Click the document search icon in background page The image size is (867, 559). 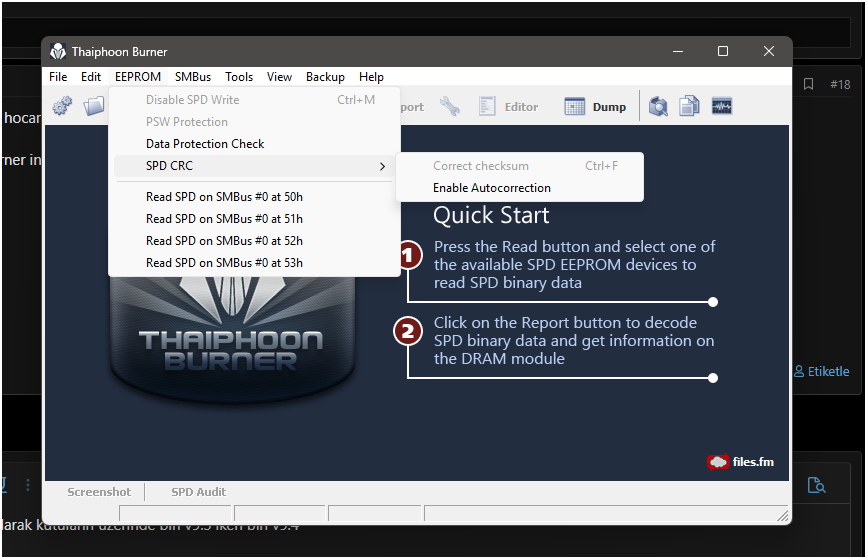click(x=816, y=485)
